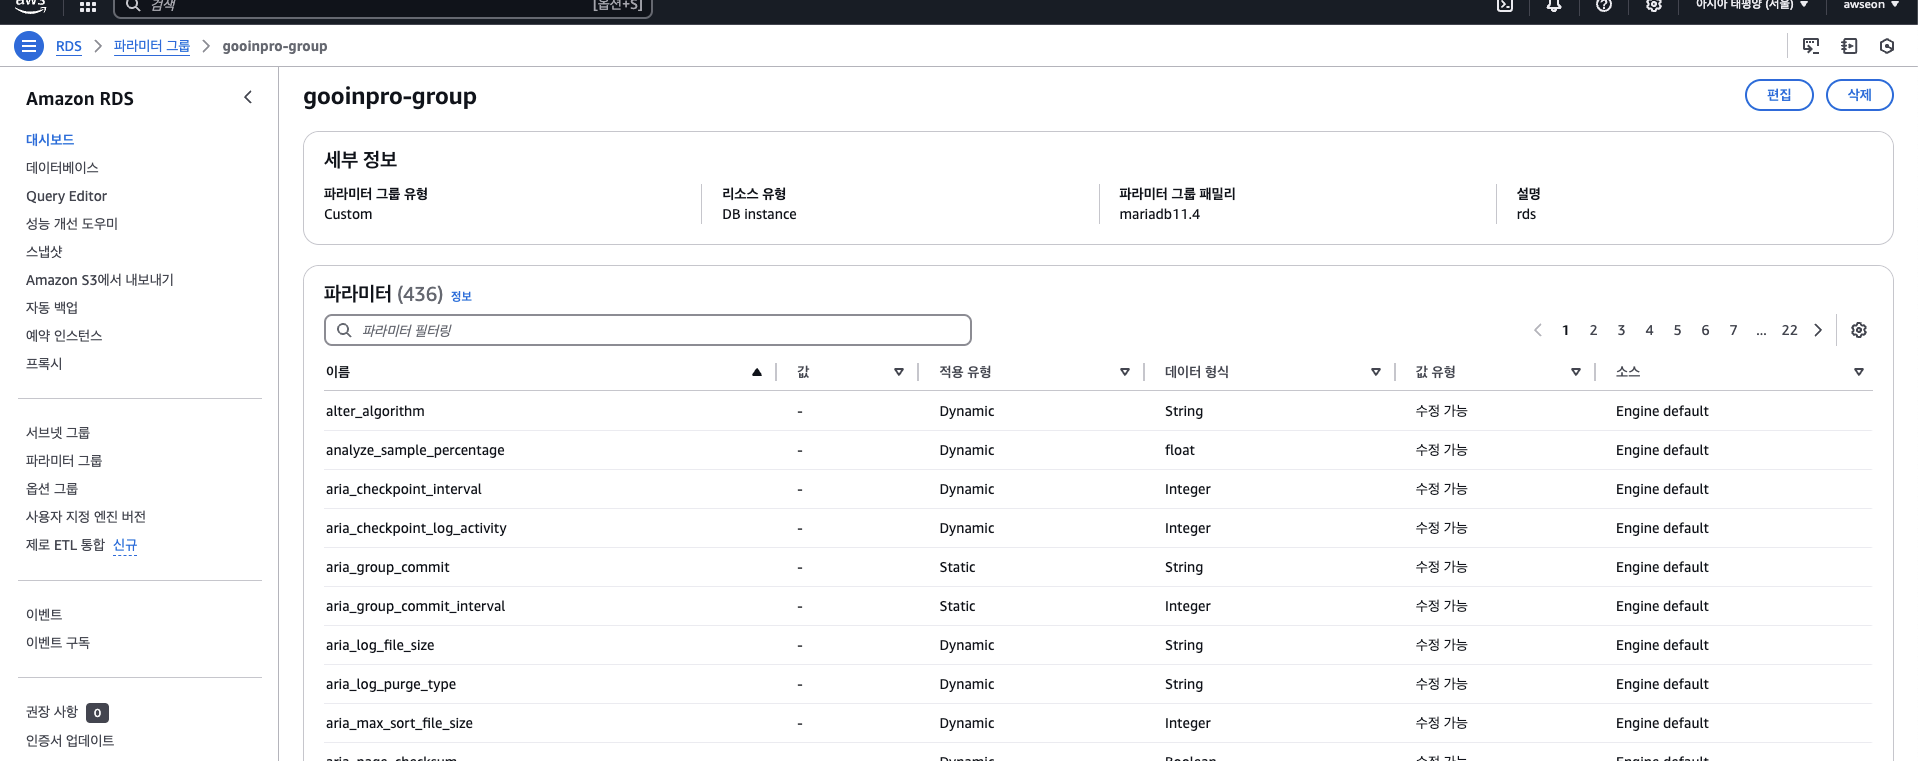This screenshot has width=1918, height=761.
Task: Click the previous page arrow
Action: 1538,330
